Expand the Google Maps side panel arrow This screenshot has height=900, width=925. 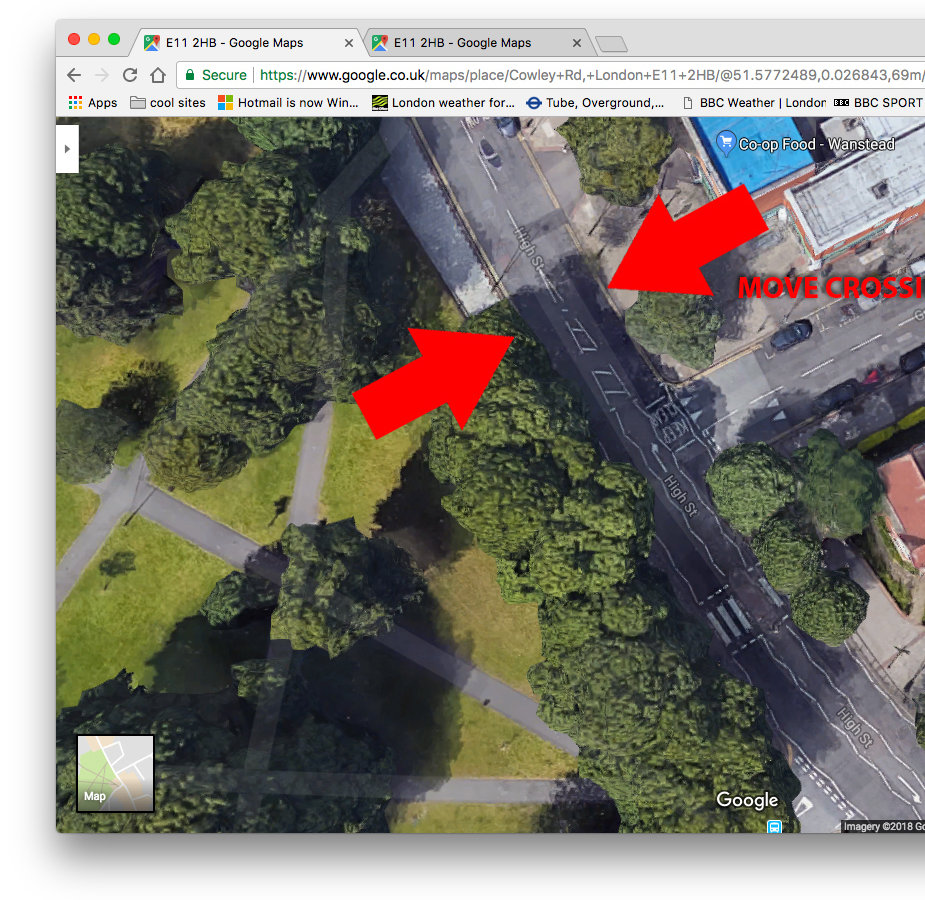(x=67, y=148)
